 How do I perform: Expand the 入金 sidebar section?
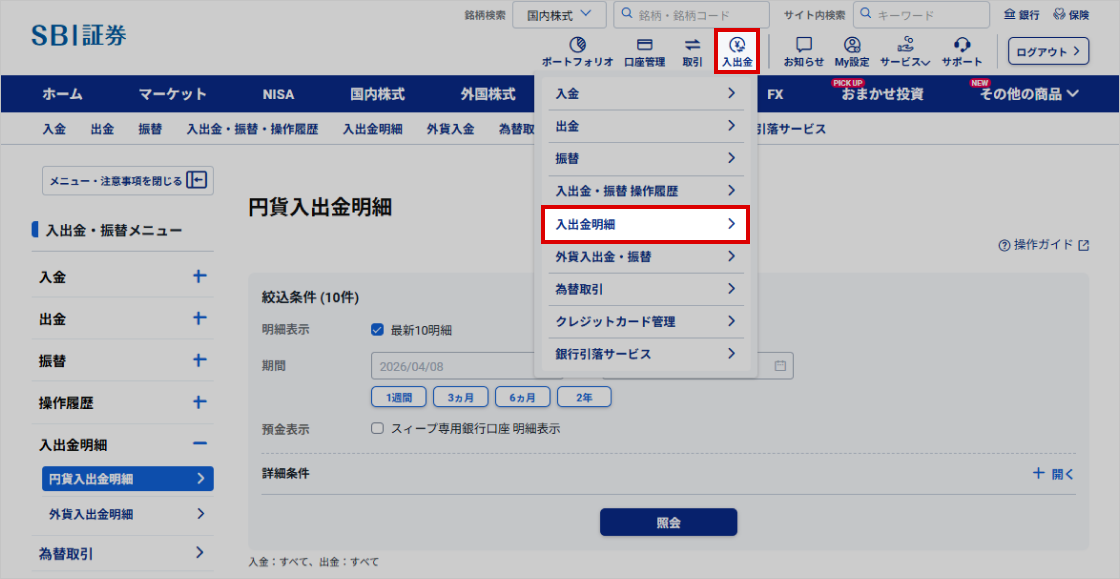(x=199, y=277)
